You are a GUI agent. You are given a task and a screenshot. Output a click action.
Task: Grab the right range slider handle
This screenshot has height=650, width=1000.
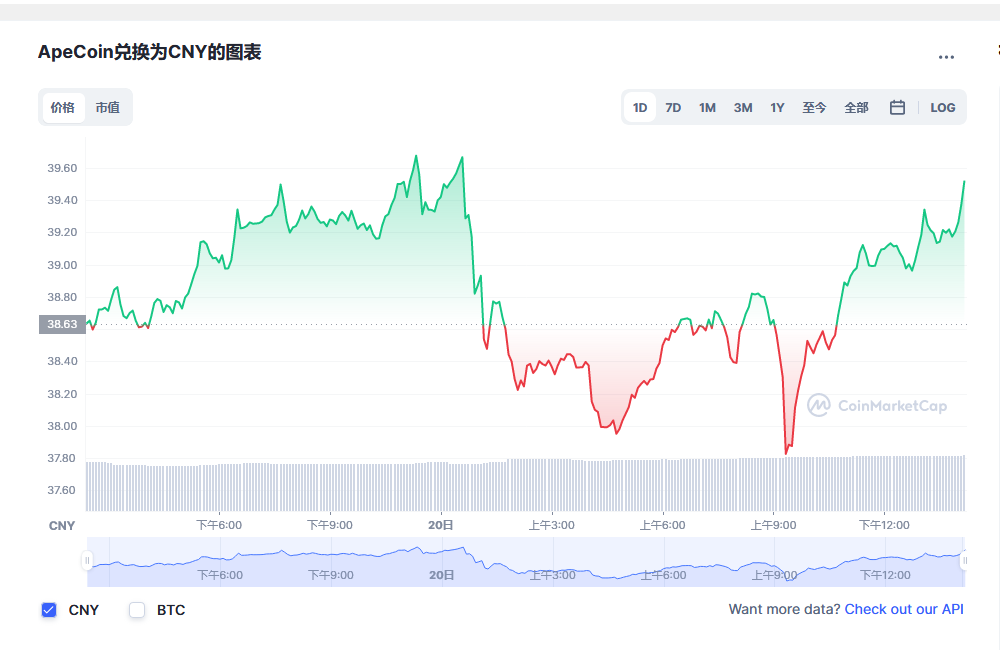[x=964, y=561]
